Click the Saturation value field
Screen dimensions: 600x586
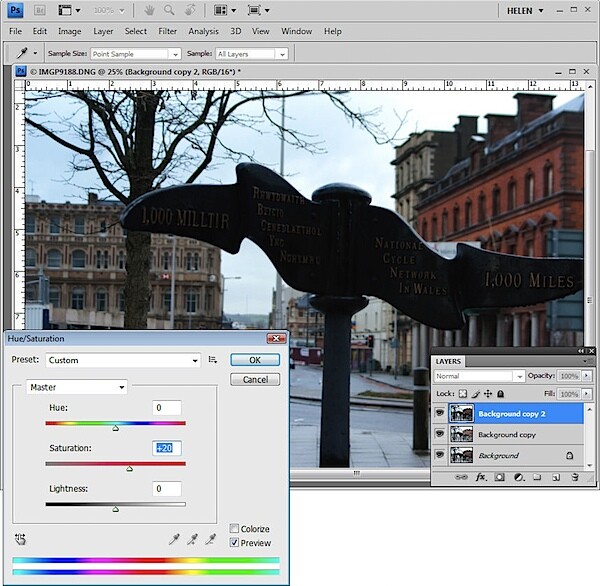(x=167, y=448)
